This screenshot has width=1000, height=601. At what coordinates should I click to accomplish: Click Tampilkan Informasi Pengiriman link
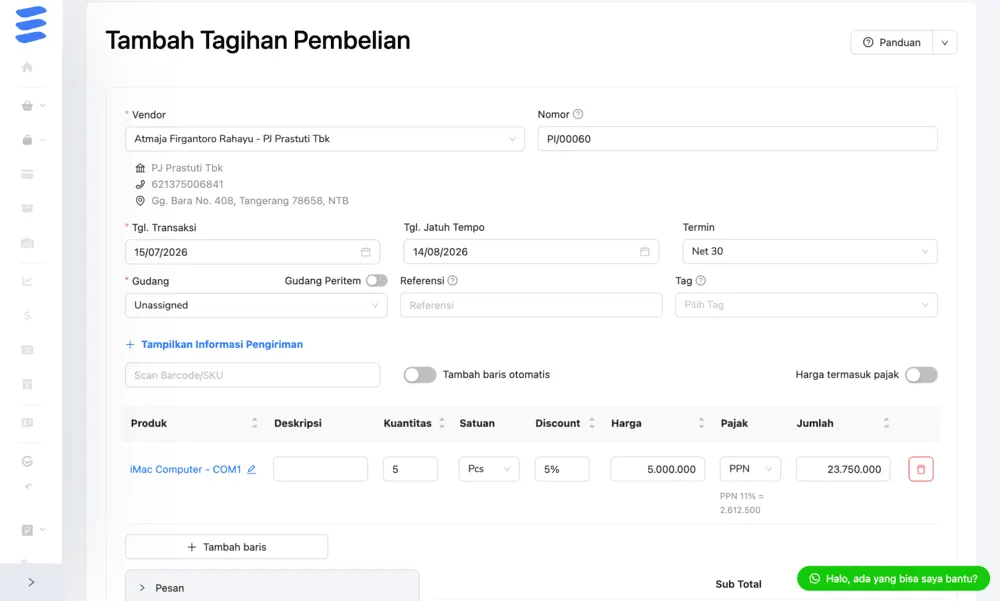214,344
